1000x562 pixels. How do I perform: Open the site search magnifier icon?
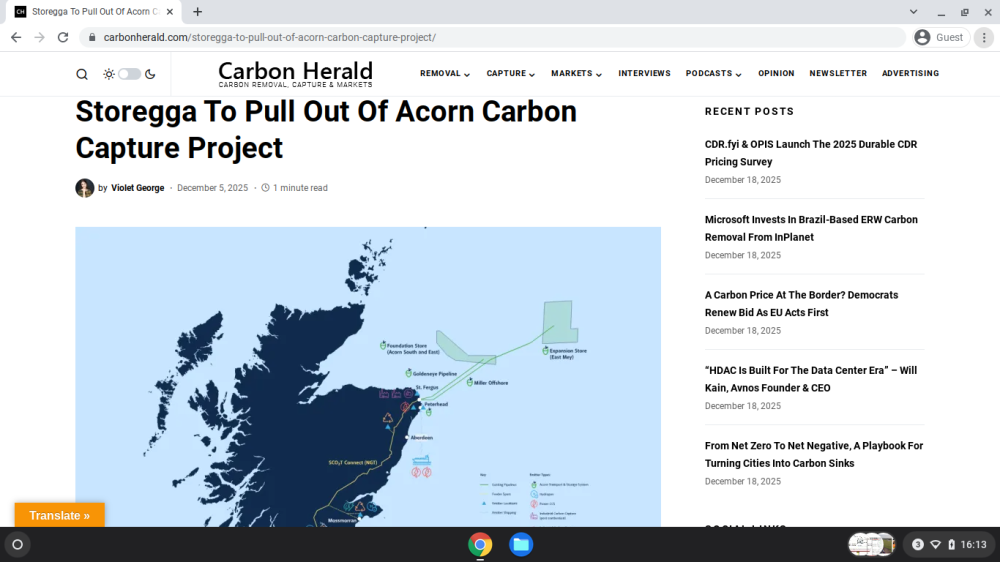(x=82, y=74)
